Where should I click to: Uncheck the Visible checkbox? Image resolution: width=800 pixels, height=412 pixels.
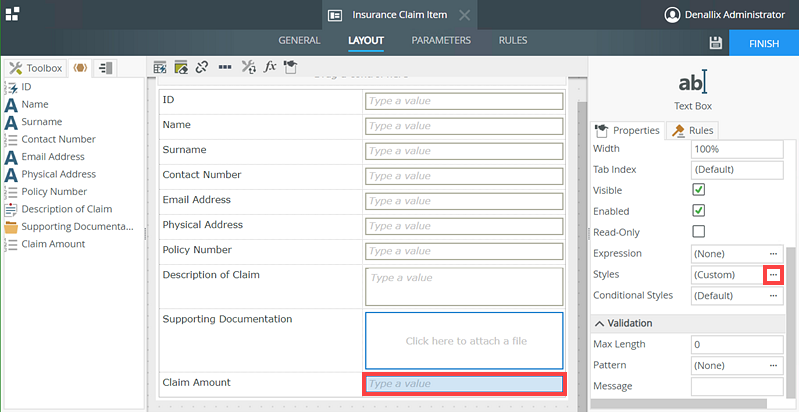pos(699,190)
